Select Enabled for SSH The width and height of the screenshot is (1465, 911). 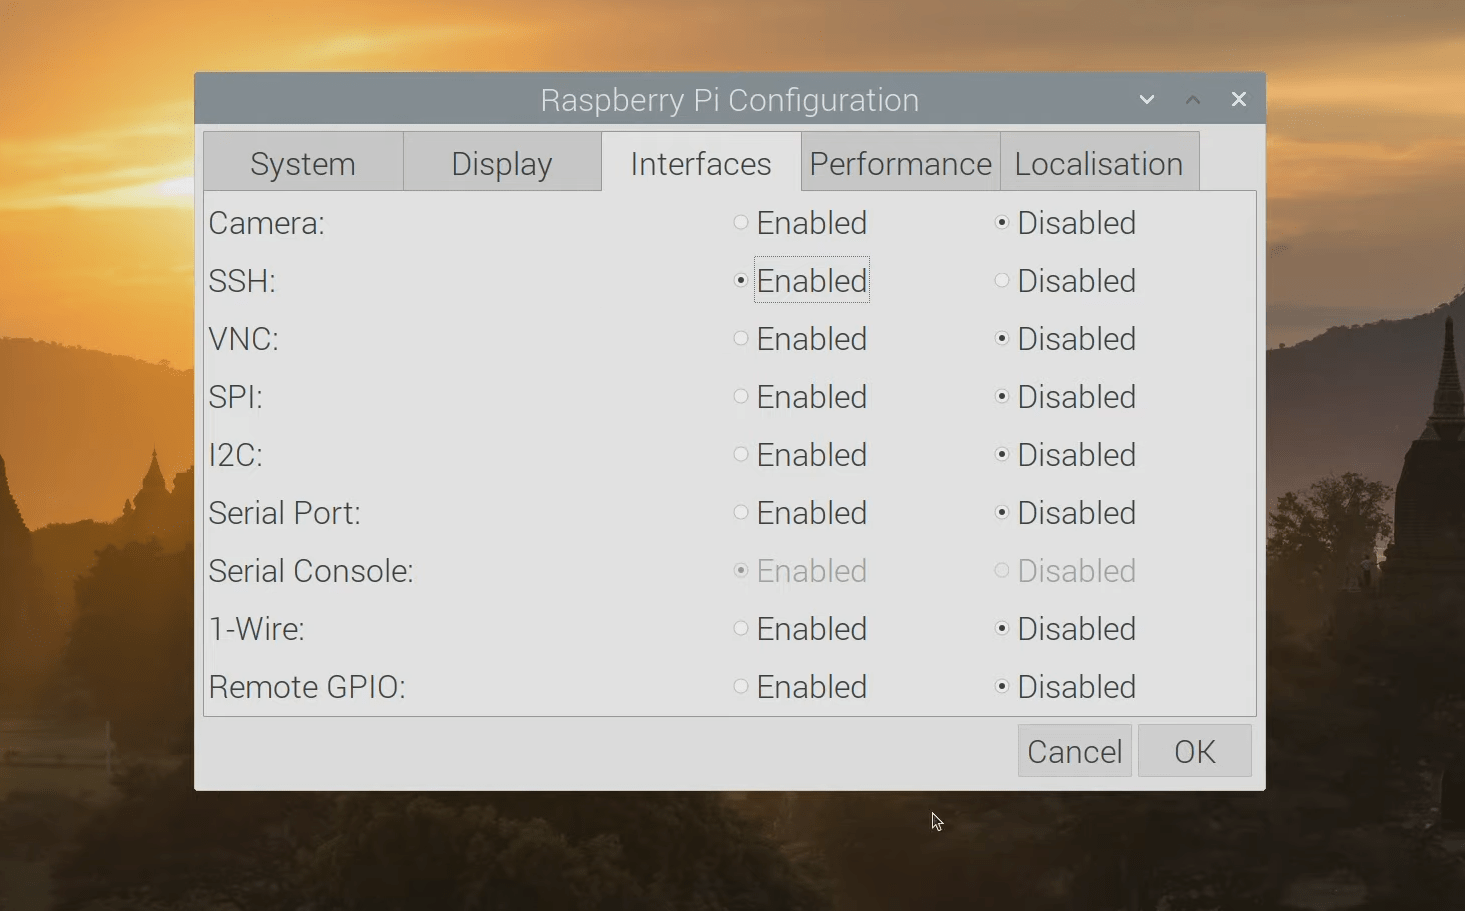point(800,281)
